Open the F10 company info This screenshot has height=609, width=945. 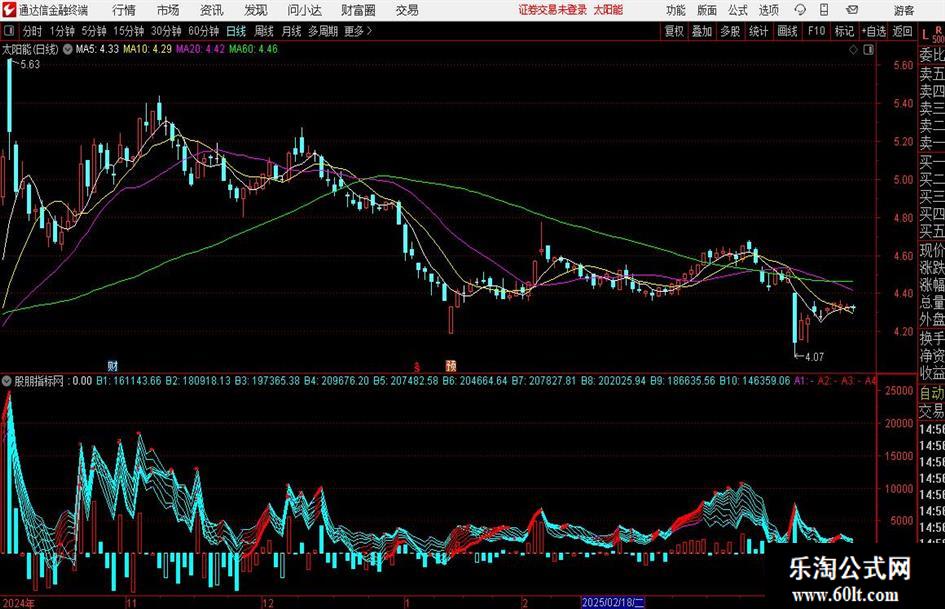[x=816, y=31]
